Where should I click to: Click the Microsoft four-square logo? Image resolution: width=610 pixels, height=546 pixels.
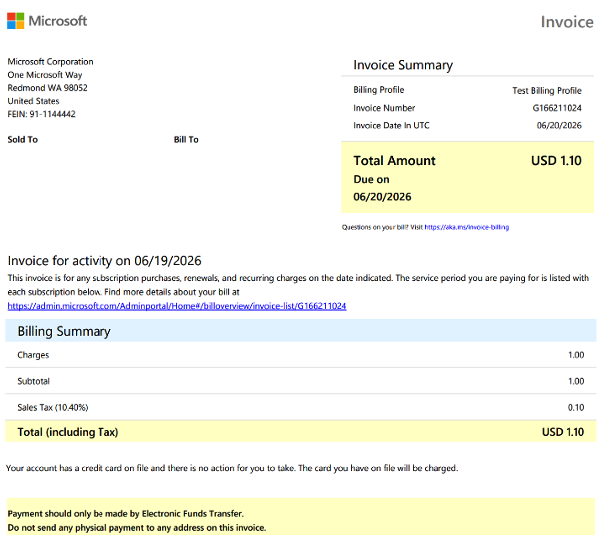click(16, 21)
